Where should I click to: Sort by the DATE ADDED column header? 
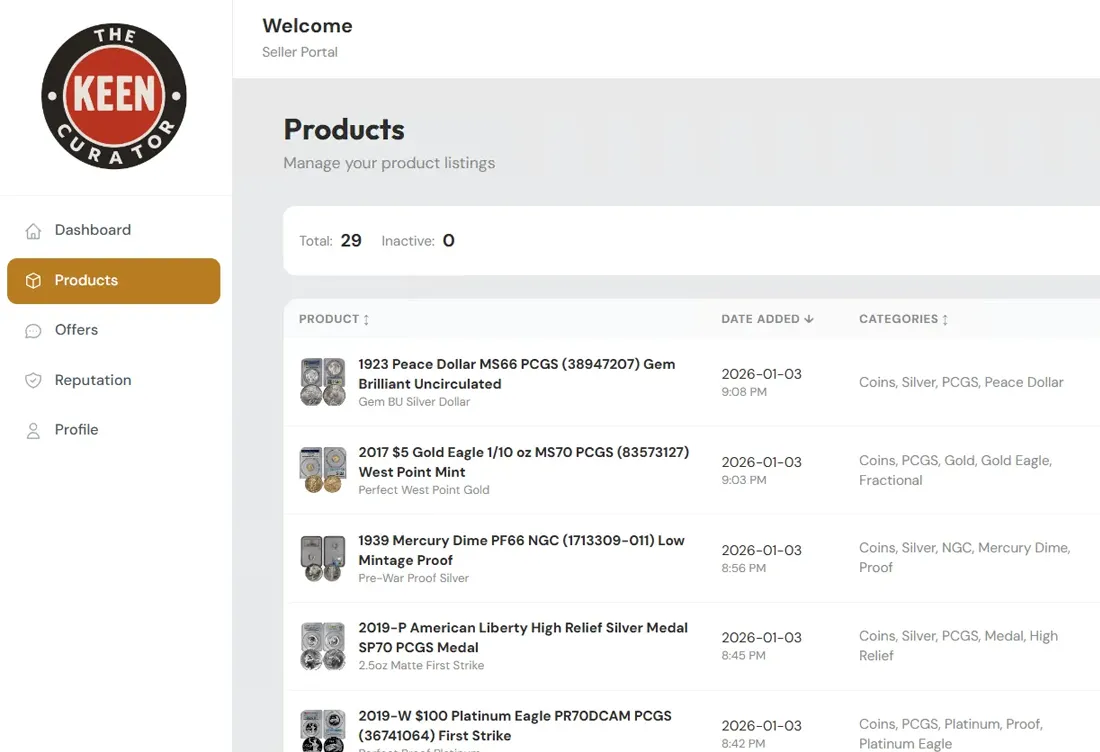(x=767, y=319)
